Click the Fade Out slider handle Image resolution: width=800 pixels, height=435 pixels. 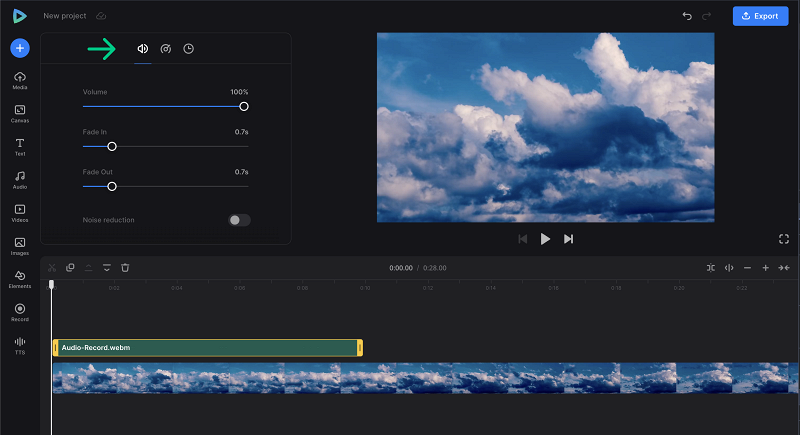pyautogui.click(x=112, y=187)
